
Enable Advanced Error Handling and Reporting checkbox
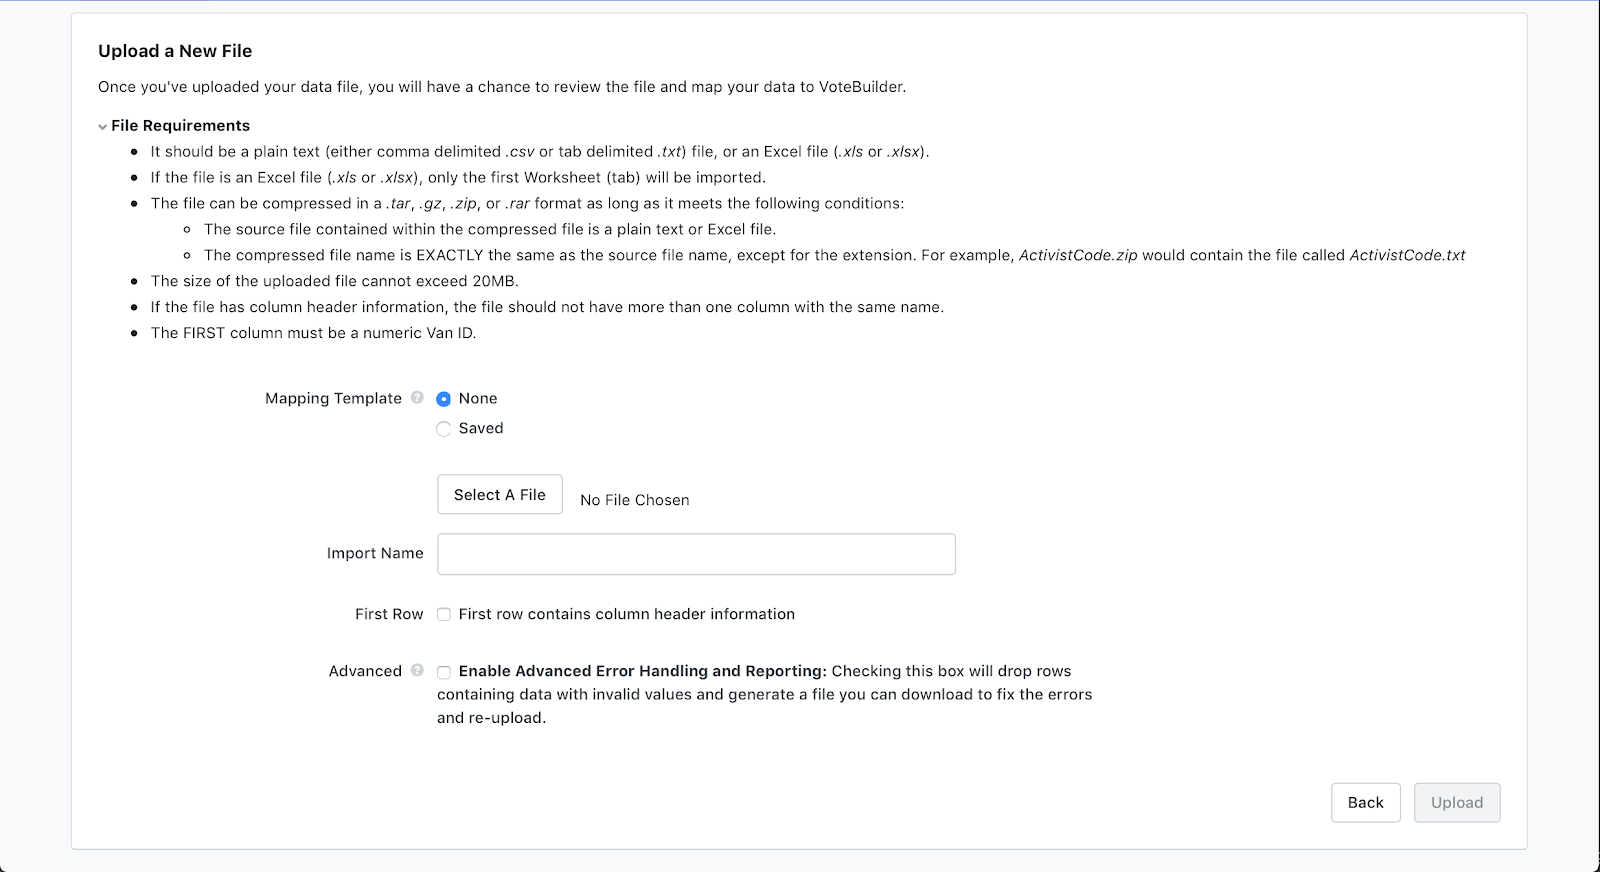[444, 672]
